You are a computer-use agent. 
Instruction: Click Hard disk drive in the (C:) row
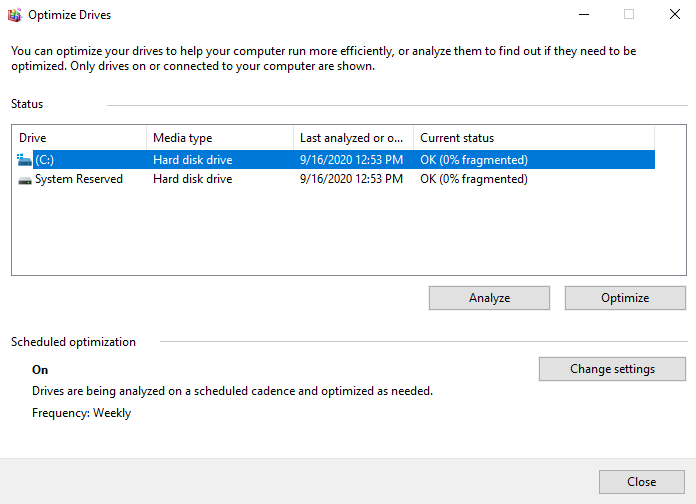(x=193, y=160)
